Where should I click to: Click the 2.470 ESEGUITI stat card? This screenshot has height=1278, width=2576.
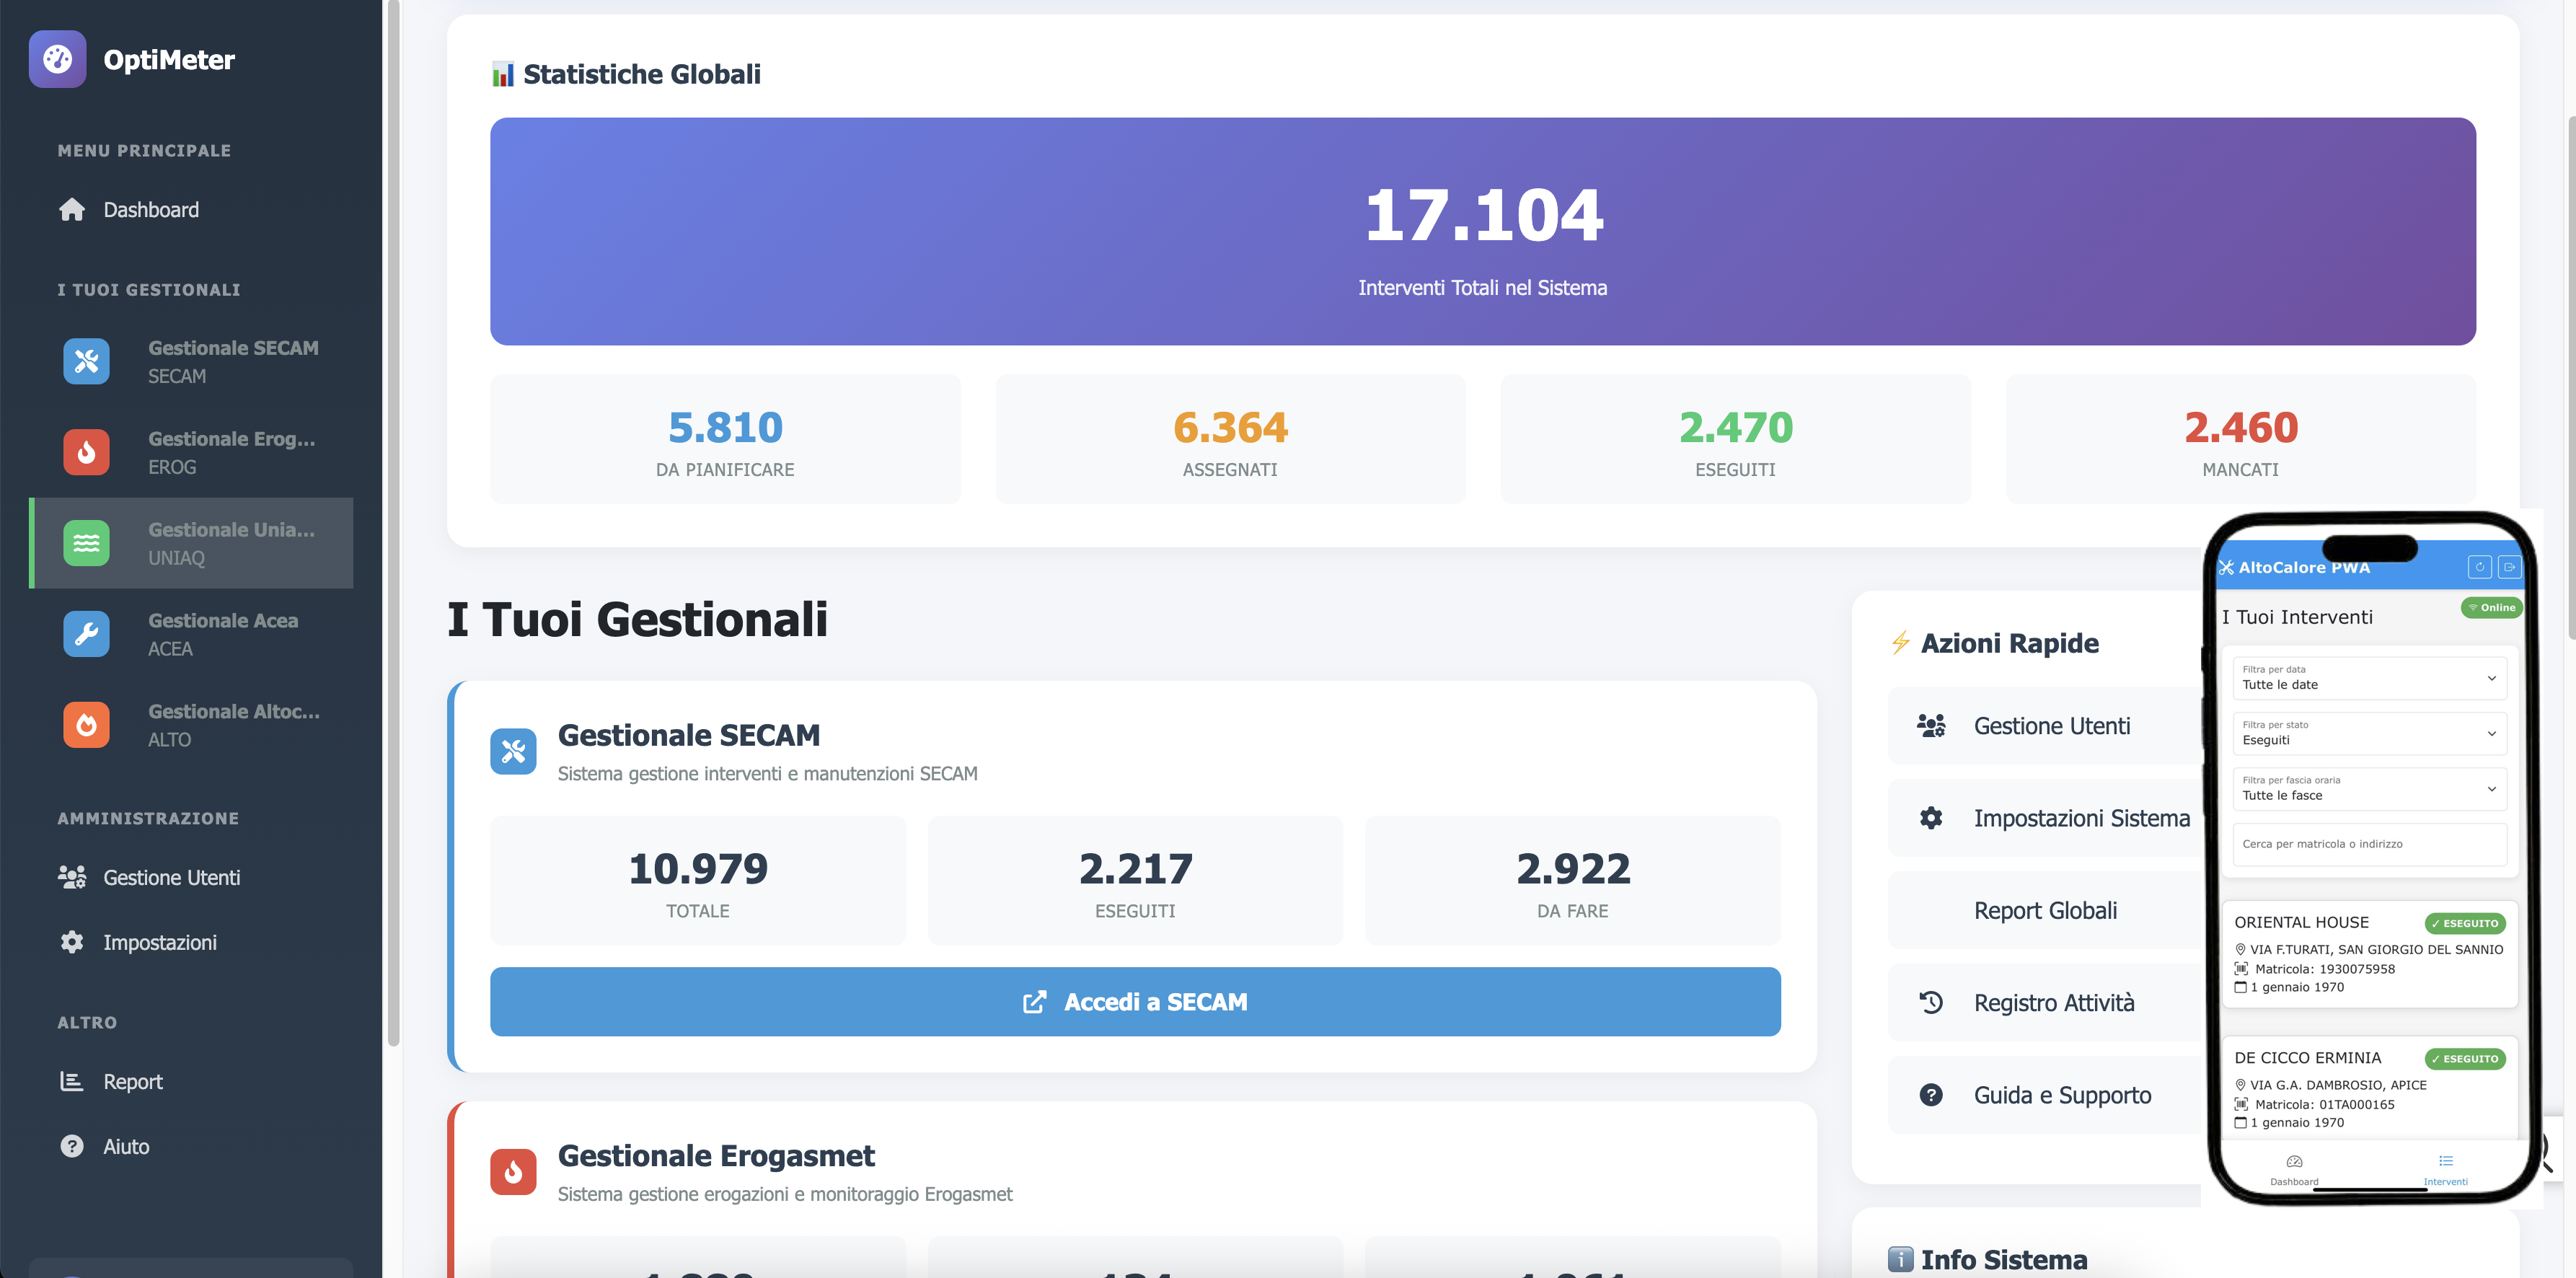[1735, 439]
